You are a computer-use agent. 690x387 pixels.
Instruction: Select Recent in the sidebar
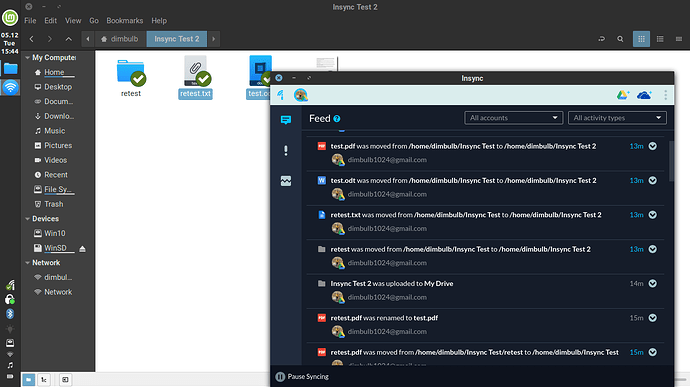pyautogui.click(x=51, y=175)
